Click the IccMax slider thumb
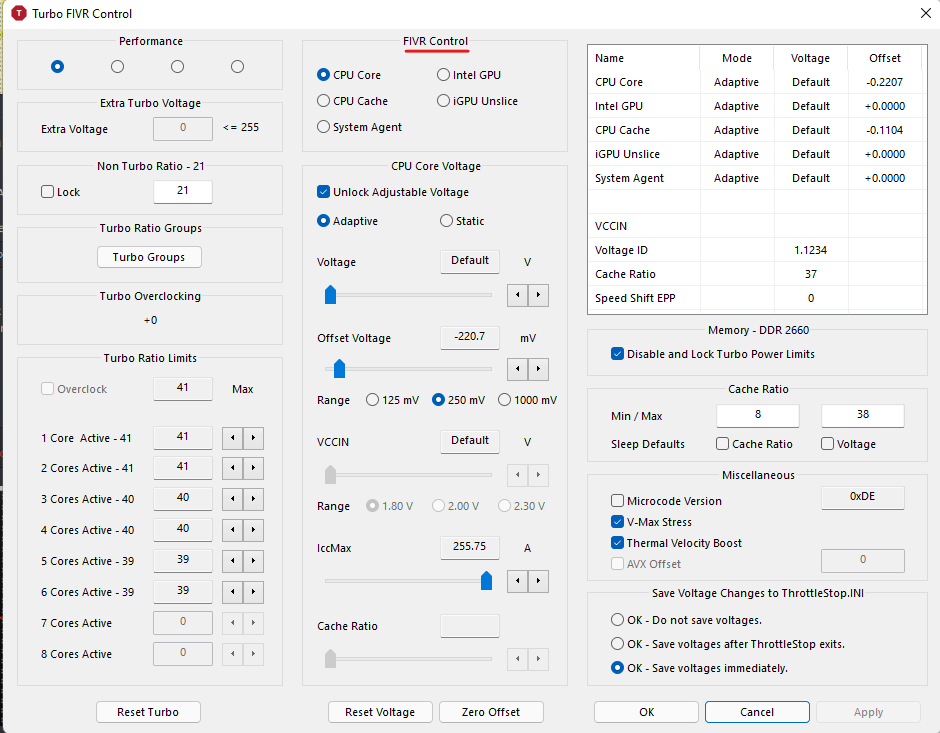This screenshot has width=940, height=733. point(486,580)
